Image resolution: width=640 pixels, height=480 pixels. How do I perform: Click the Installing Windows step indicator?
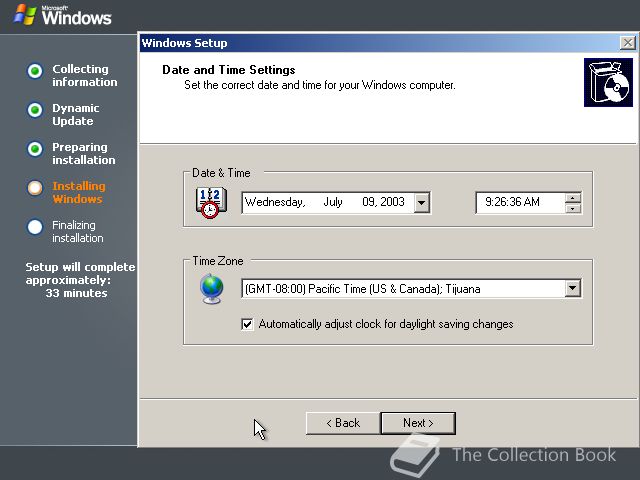tap(35, 188)
